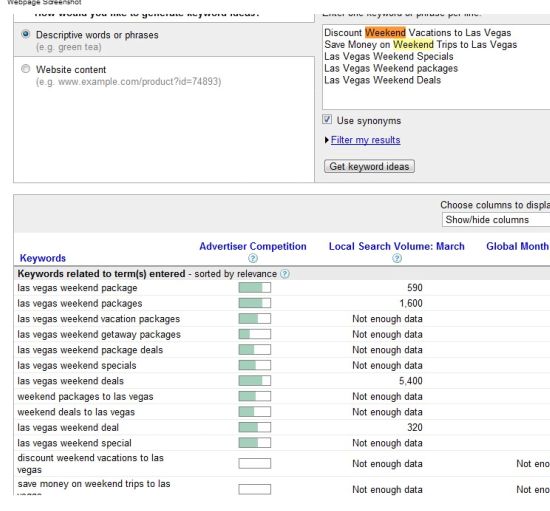Select keyword 'las vegas weekend special'

click(x=74, y=443)
